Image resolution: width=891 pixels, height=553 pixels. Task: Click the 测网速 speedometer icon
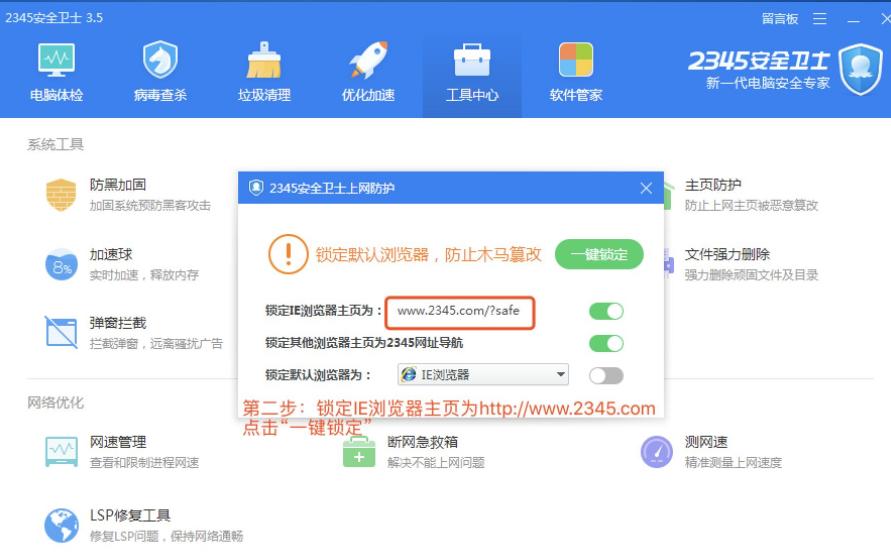[x=657, y=452]
